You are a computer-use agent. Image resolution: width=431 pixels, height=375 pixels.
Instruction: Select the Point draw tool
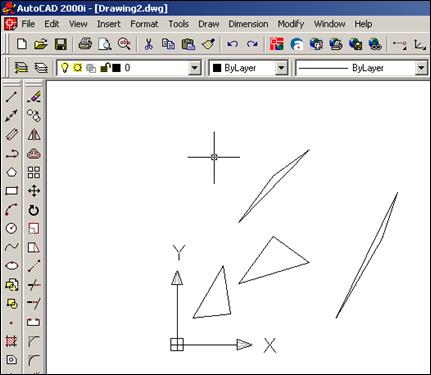click(11, 323)
